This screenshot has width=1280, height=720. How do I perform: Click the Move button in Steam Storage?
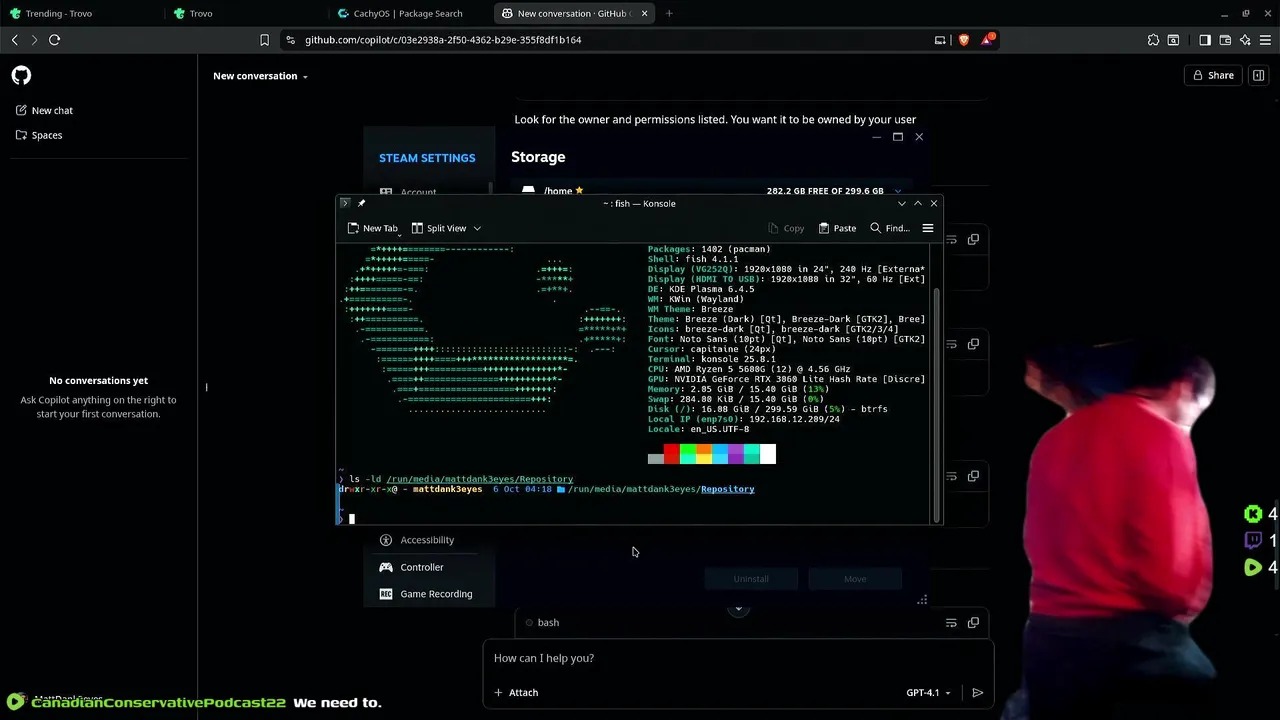coord(855,579)
